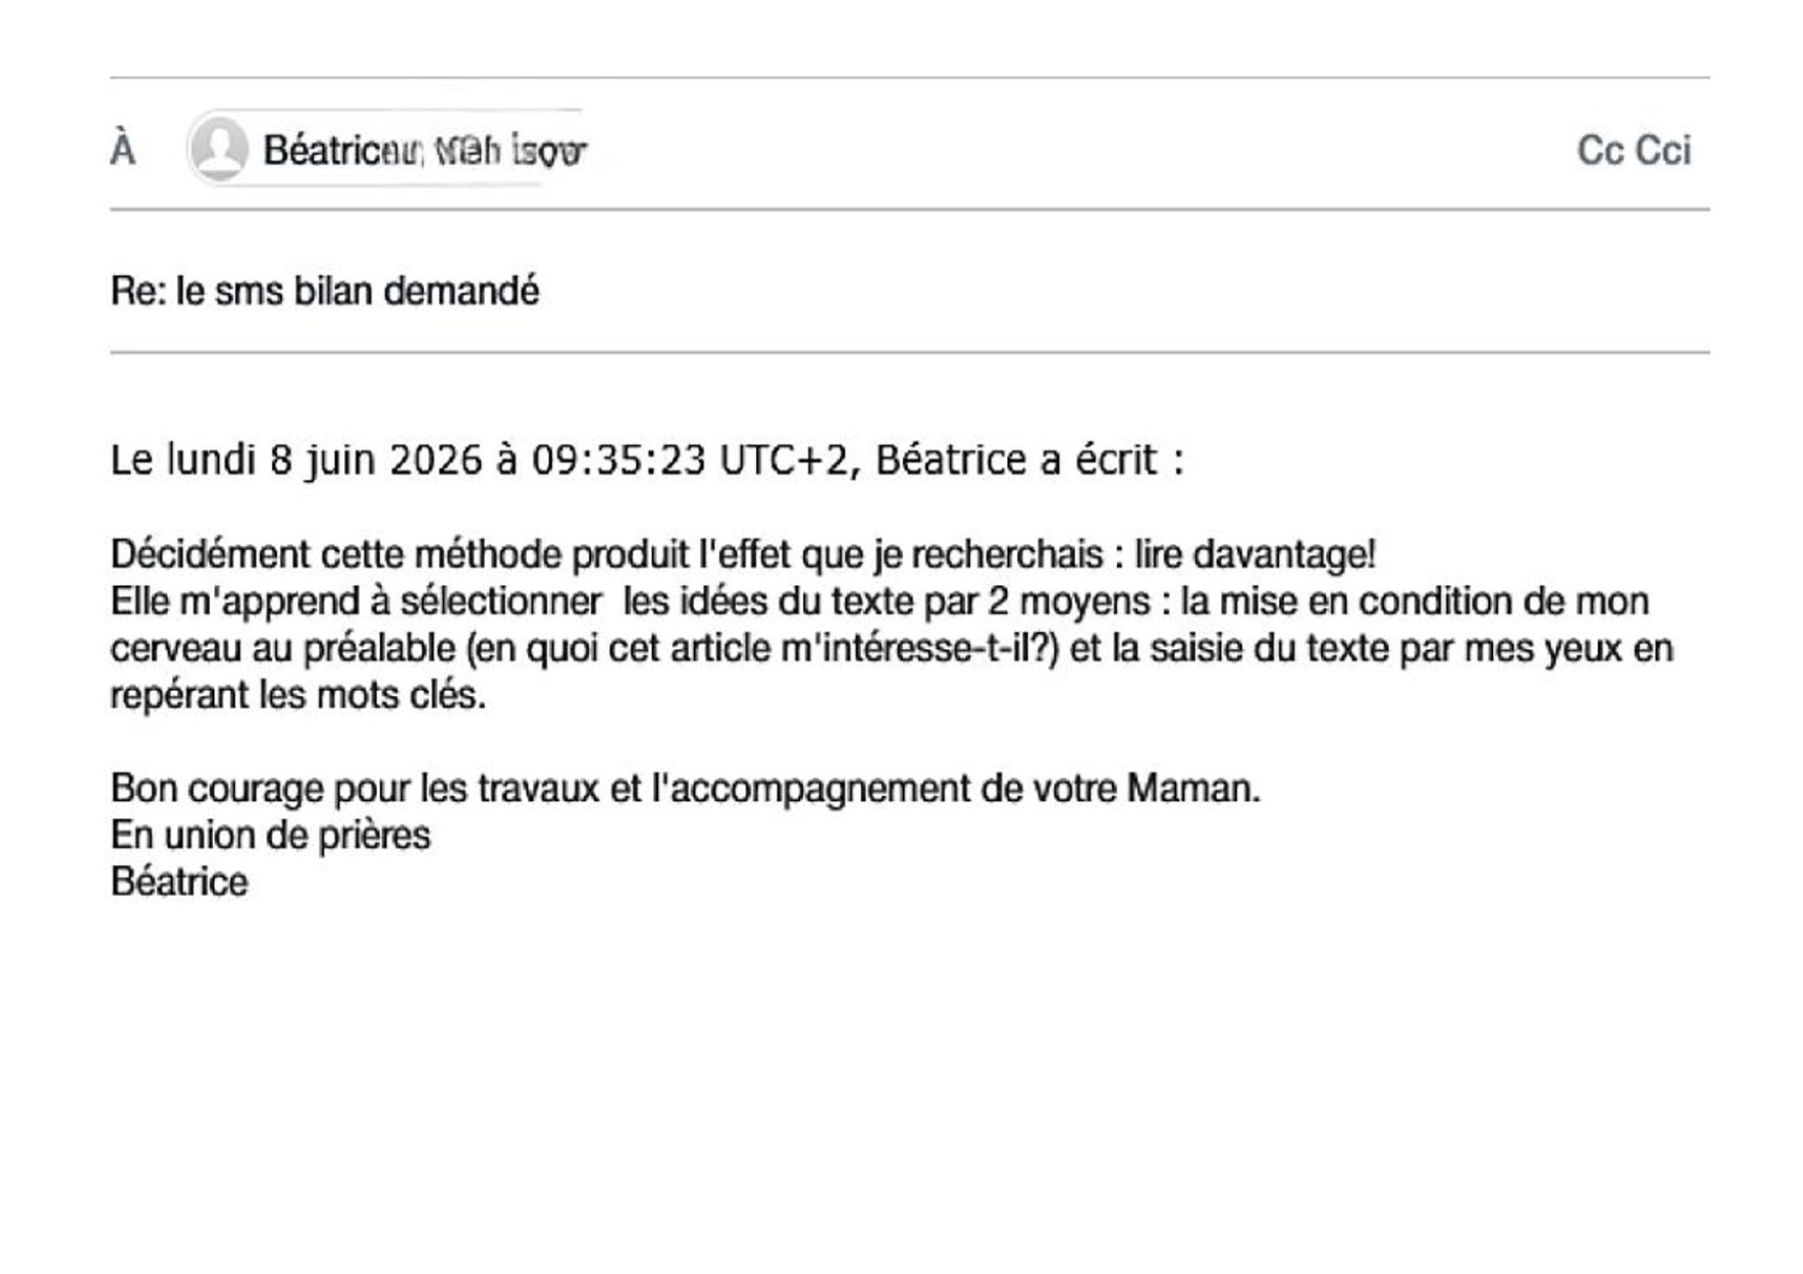Place cursor on Elle m'apprend à sélectionner
Image resolution: width=1803 pixels, height=1274 pixels.
pos(356,601)
